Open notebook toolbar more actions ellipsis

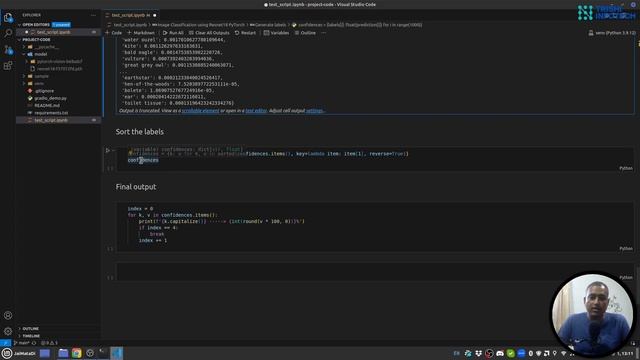click(x=324, y=33)
